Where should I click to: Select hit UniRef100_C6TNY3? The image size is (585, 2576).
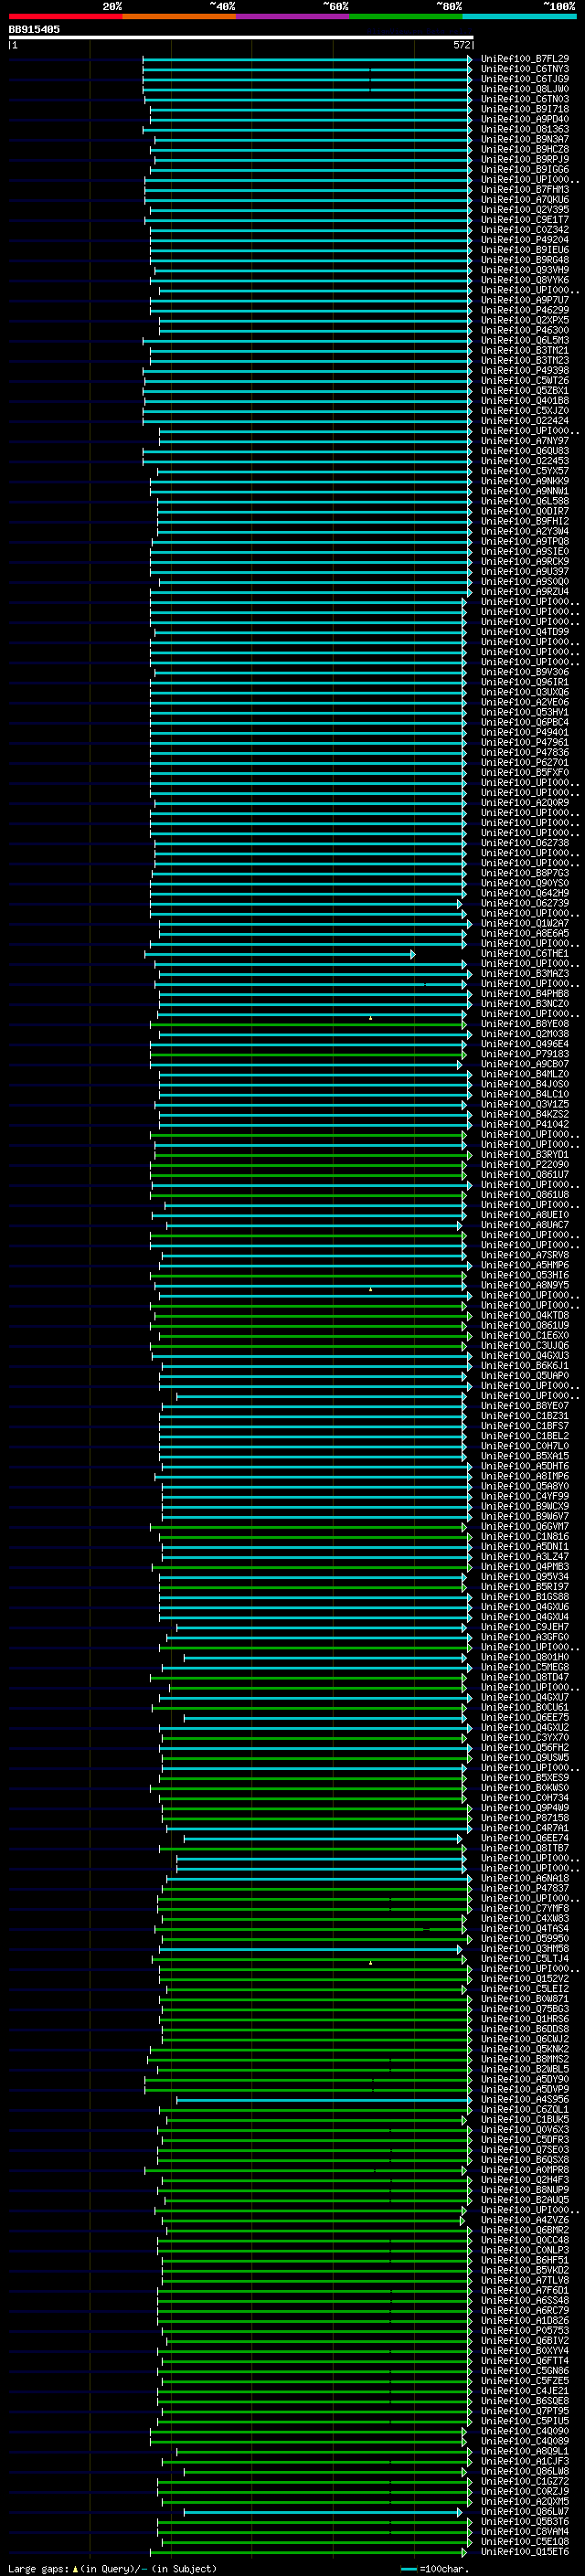coord(525,69)
